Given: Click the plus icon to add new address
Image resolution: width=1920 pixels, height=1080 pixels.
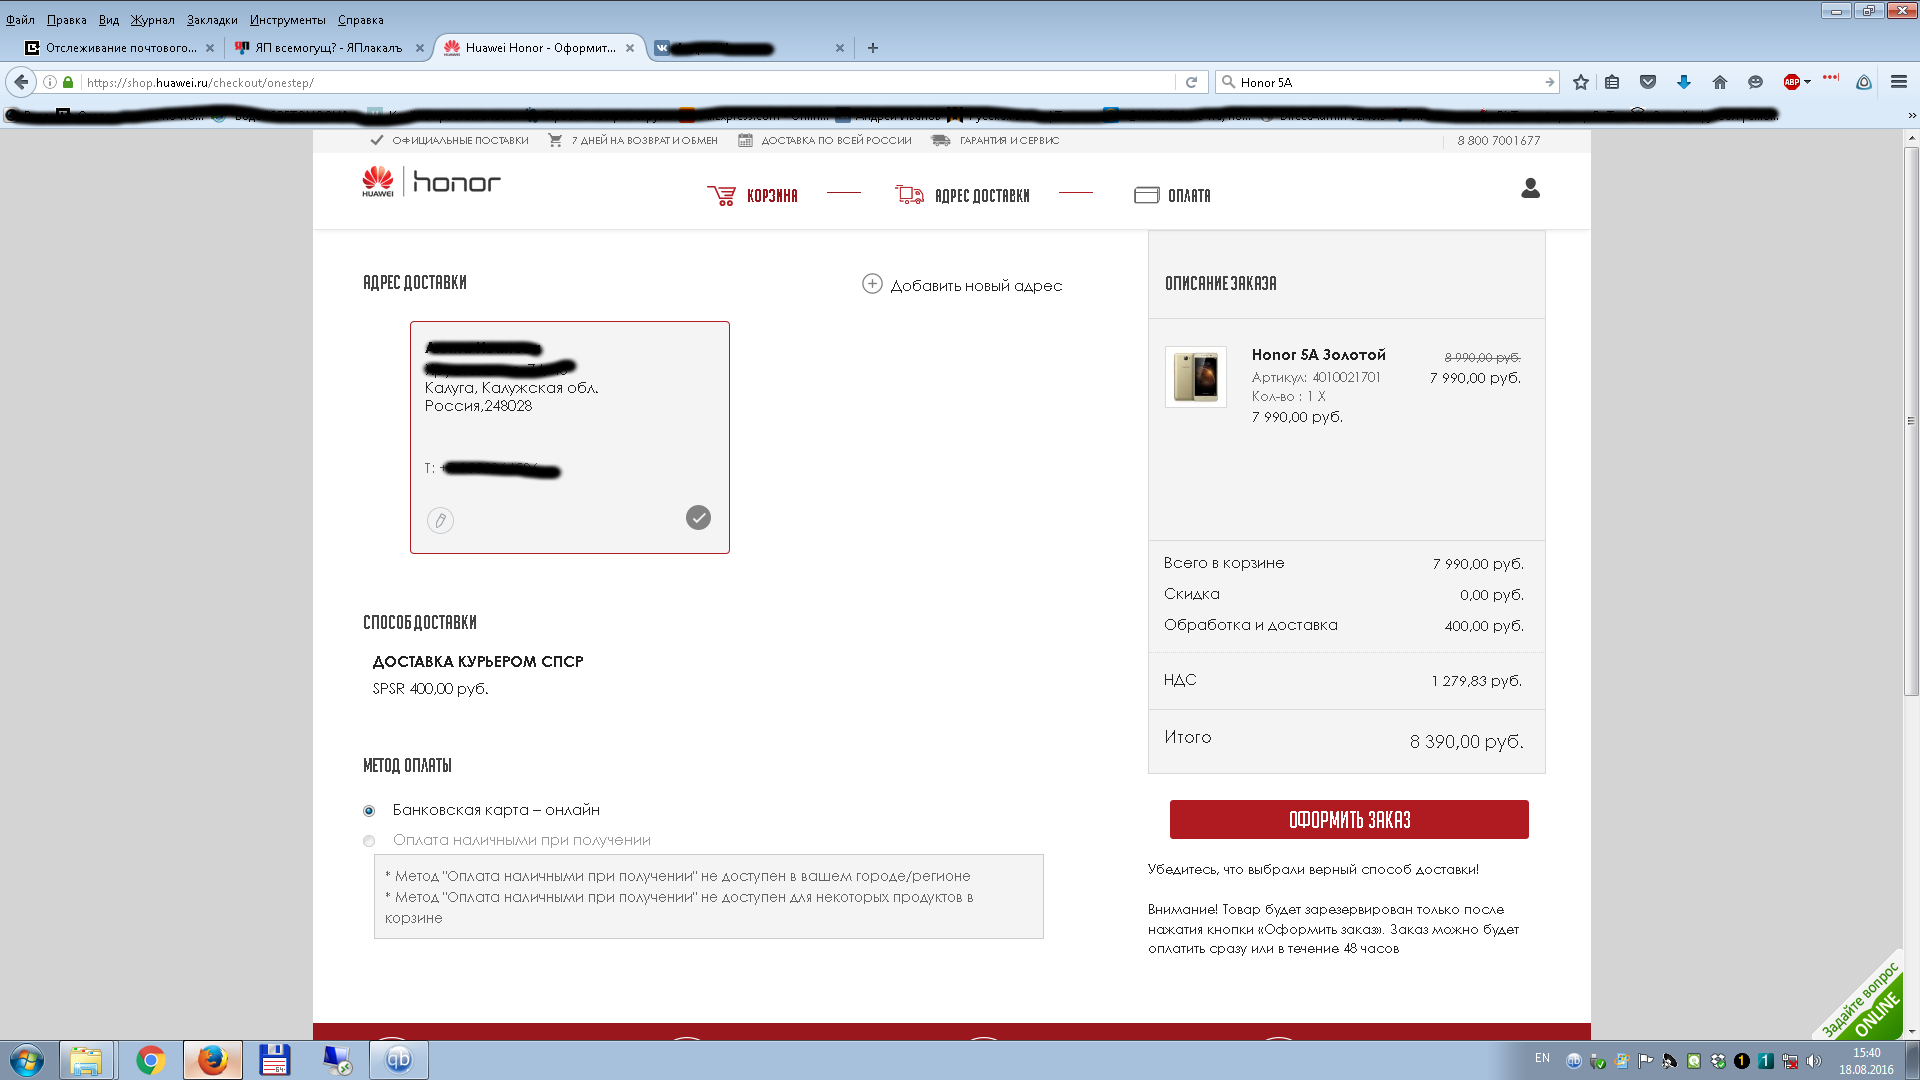Looking at the screenshot, I should (872, 284).
